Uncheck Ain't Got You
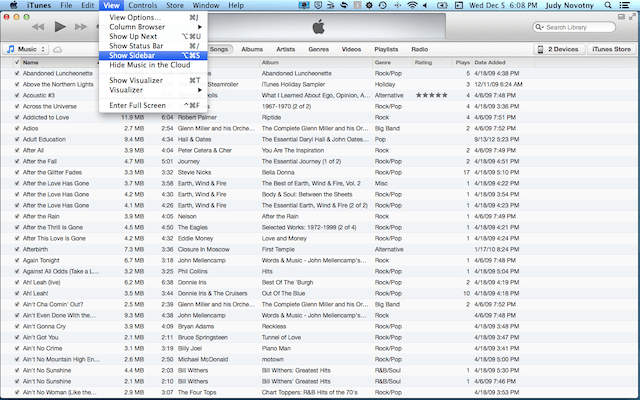 coord(17,338)
